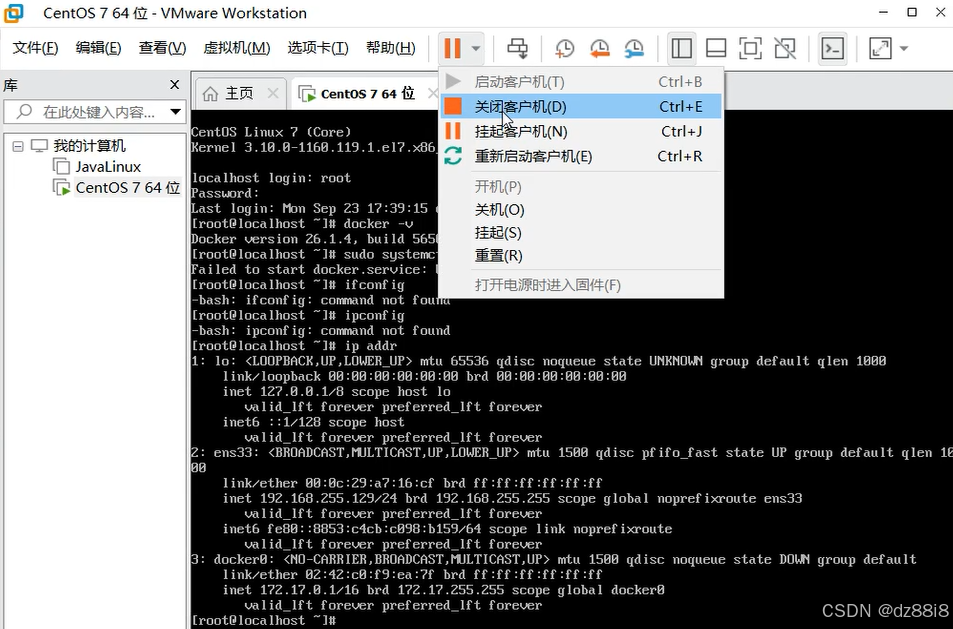Take a snapshot with the clock-plus icon
This screenshot has height=629, width=953.
[565, 48]
